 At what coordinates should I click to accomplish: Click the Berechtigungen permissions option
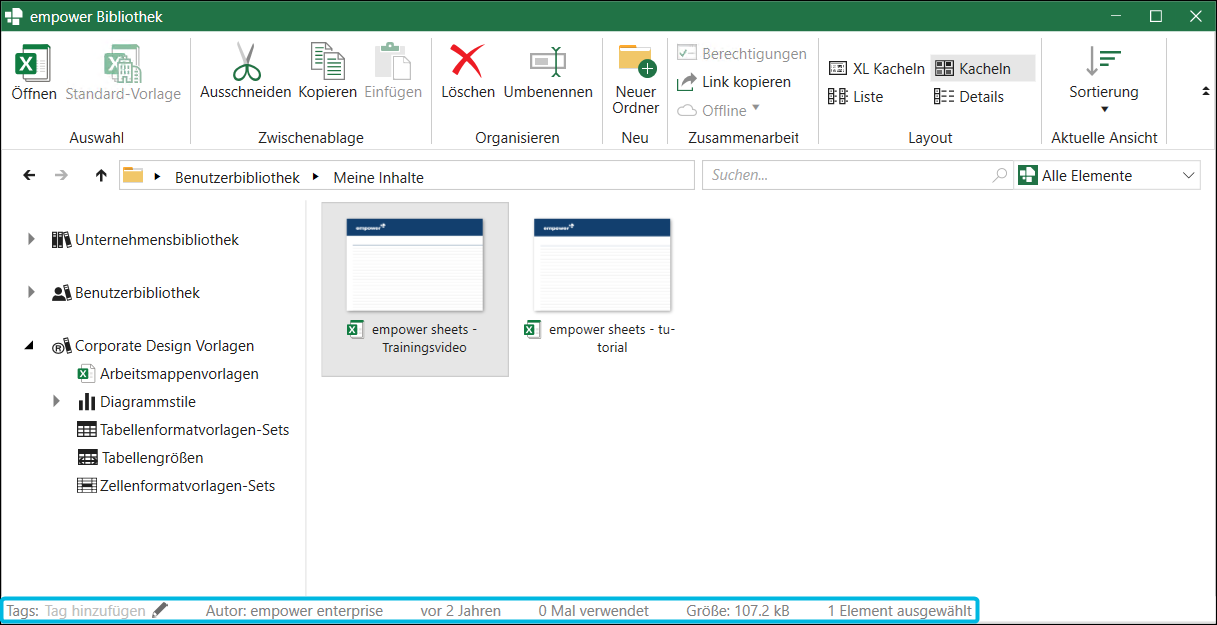(742, 54)
